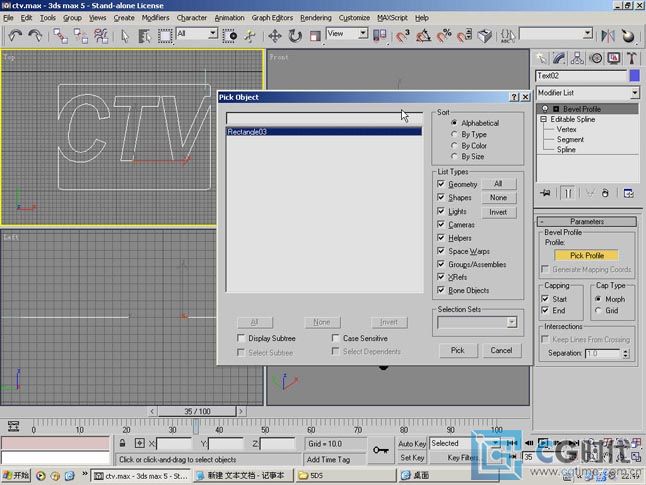Open the Rendering menu
The height and width of the screenshot is (485, 646).
[x=316, y=18]
